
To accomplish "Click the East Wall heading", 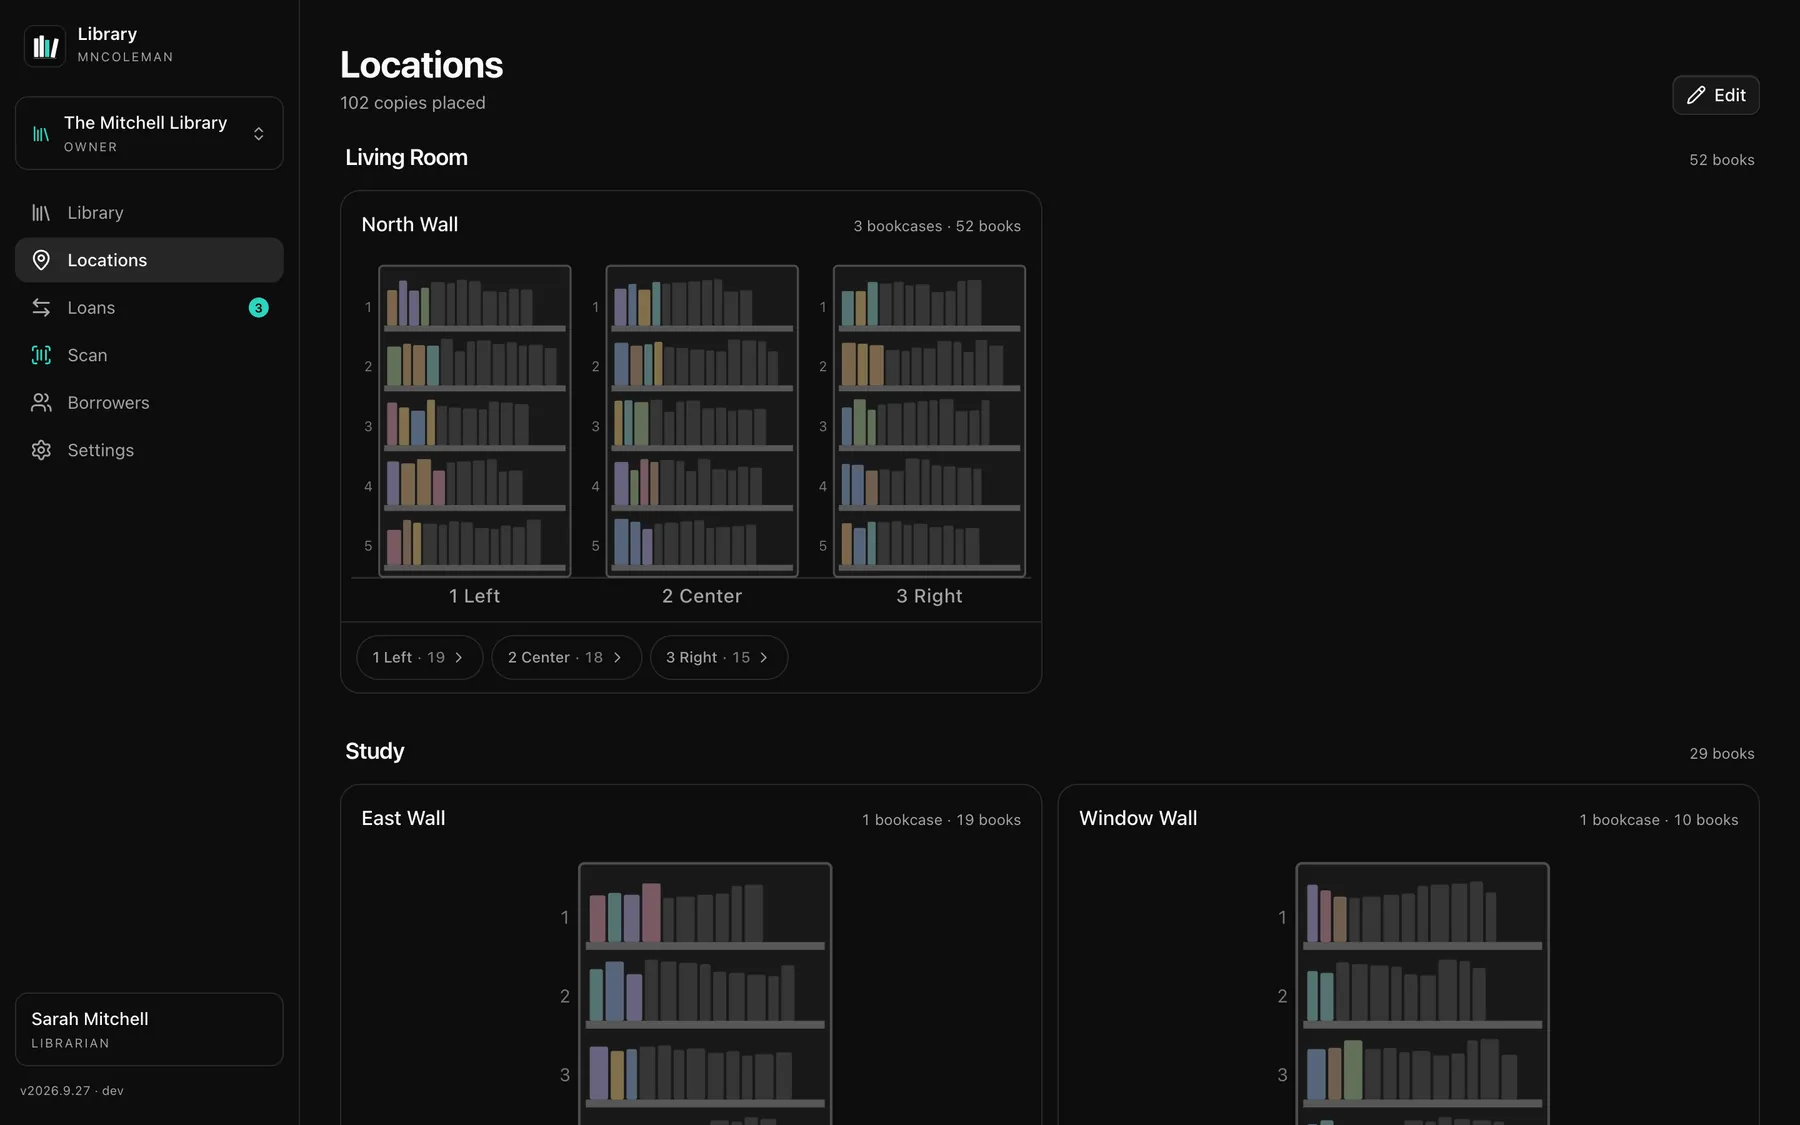I will click(x=403, y=818).
